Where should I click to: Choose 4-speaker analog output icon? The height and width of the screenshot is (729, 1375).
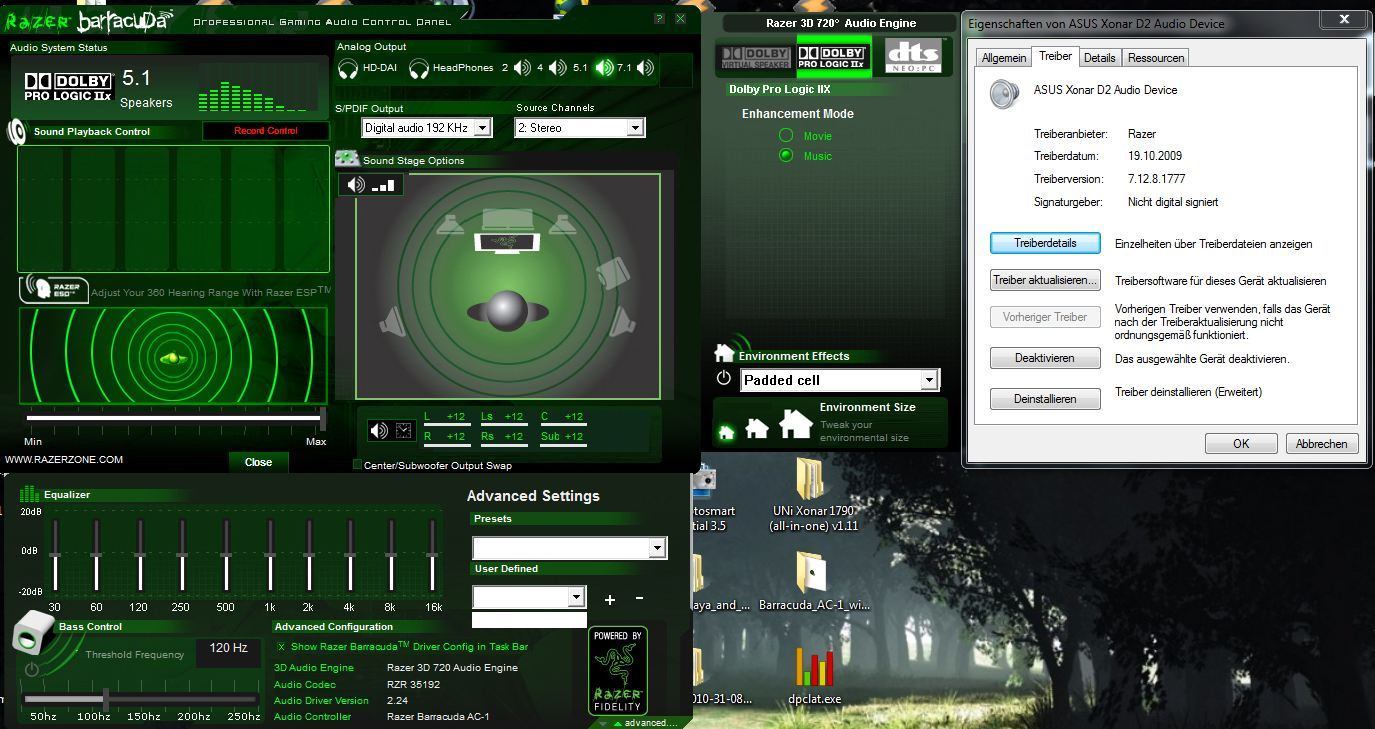point(558,68)
